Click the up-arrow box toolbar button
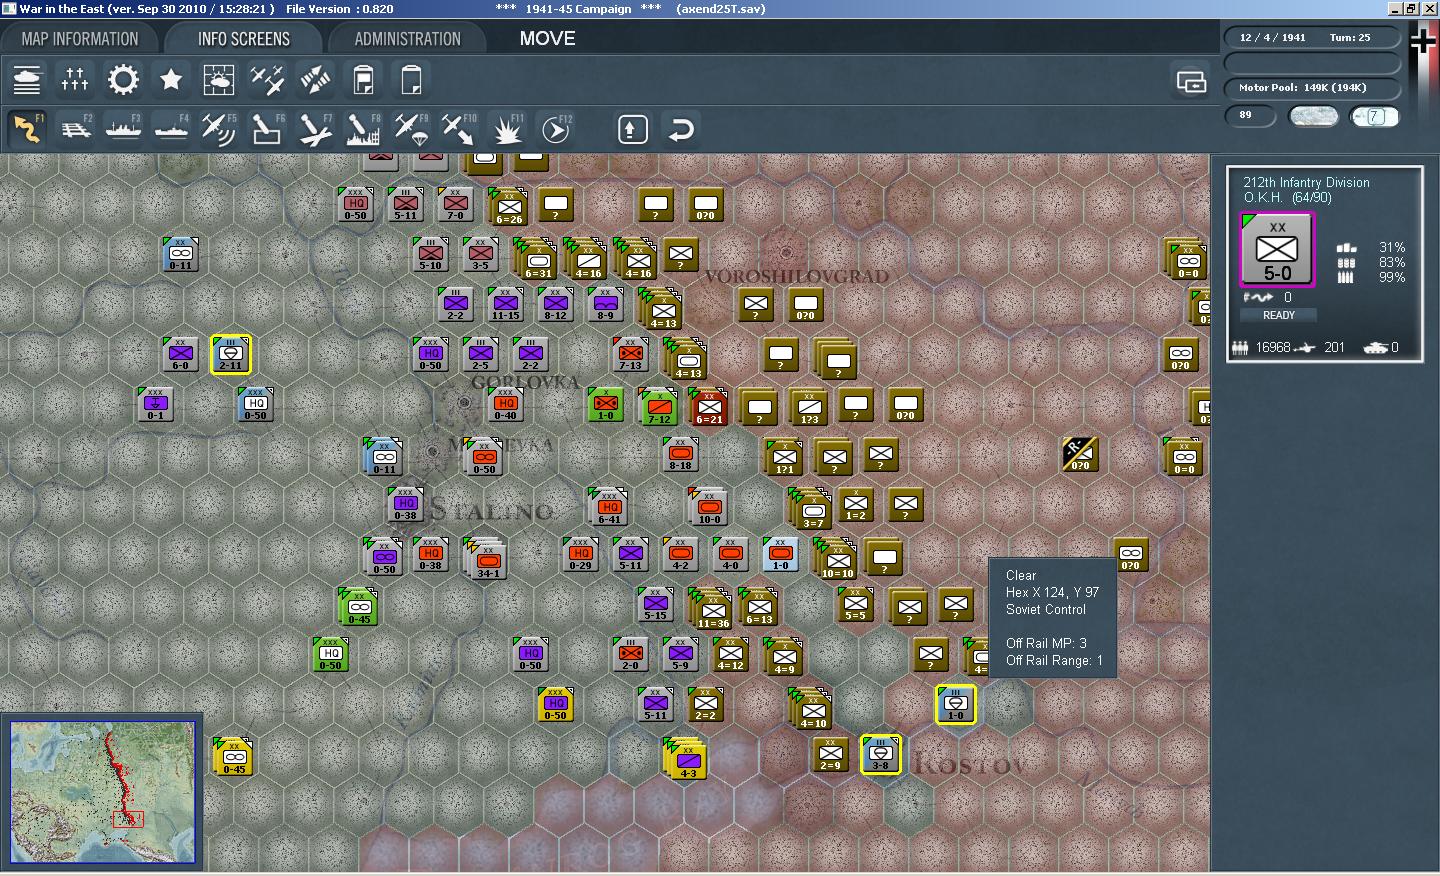Viewport: 1440px width, 876px height. click(x=633, y=129)
